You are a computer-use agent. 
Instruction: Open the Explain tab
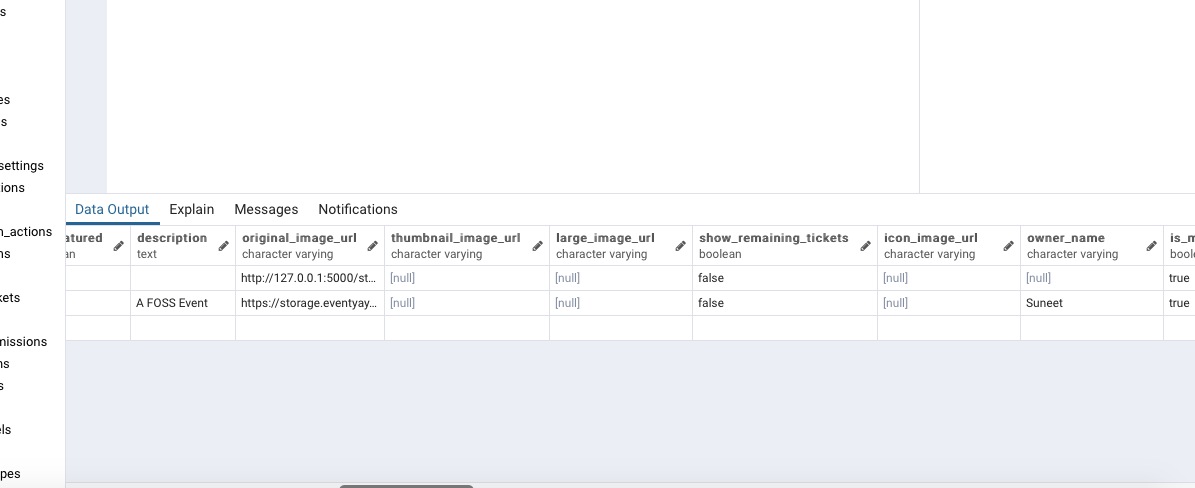pos(191,209)
